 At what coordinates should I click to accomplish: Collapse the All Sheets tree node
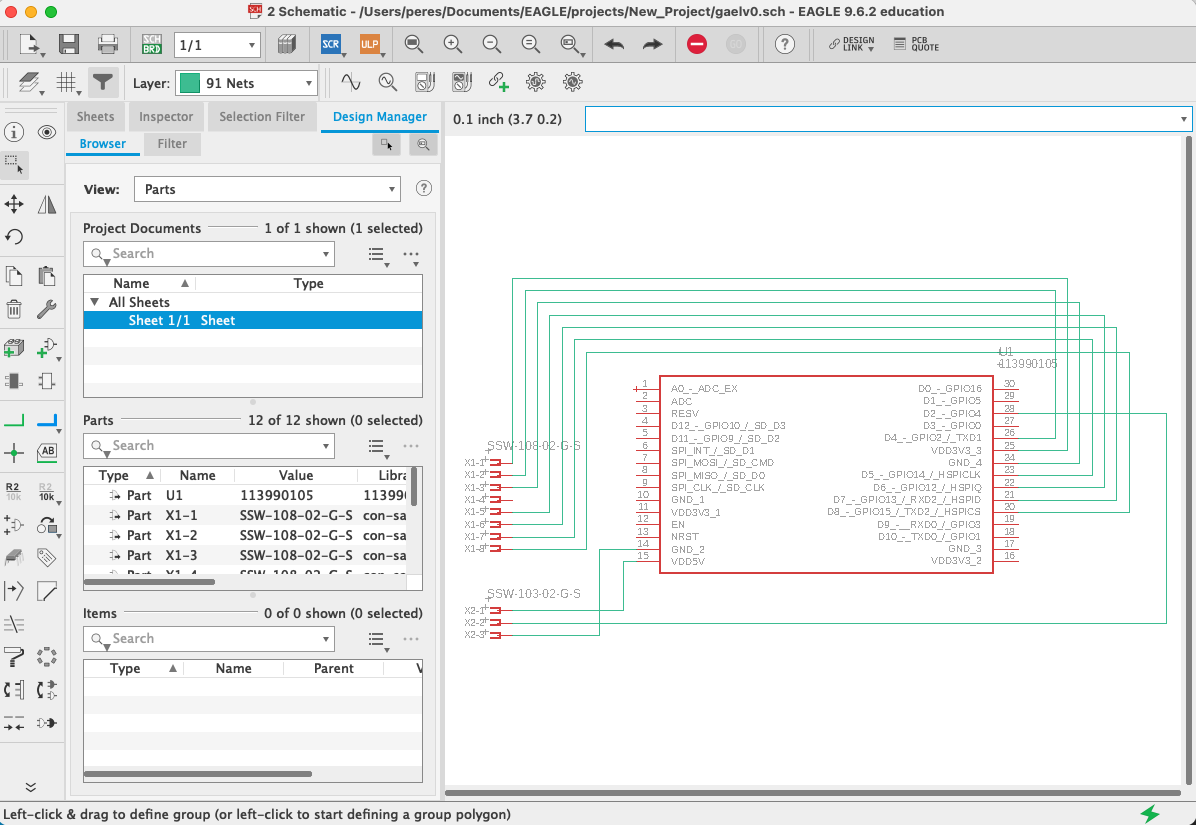click(x=95, y=302)
